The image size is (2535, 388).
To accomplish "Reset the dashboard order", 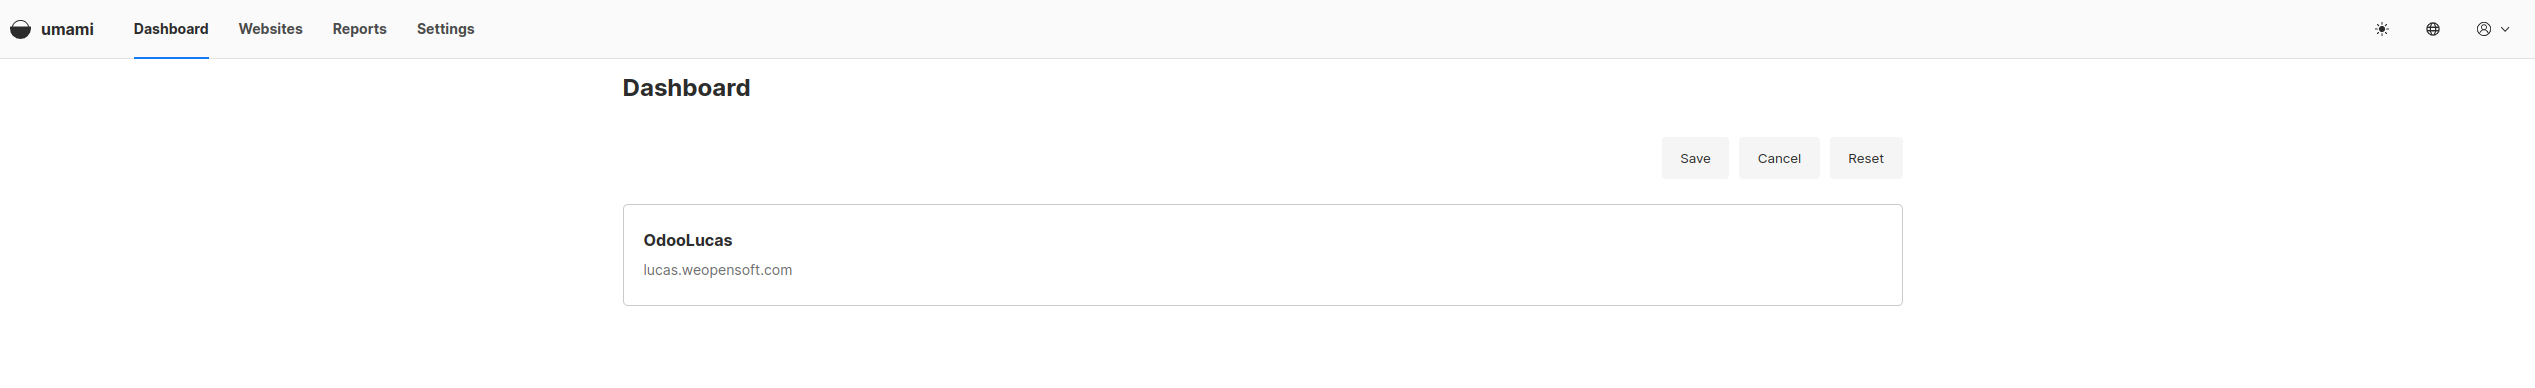I will (x=1866, y=158).
